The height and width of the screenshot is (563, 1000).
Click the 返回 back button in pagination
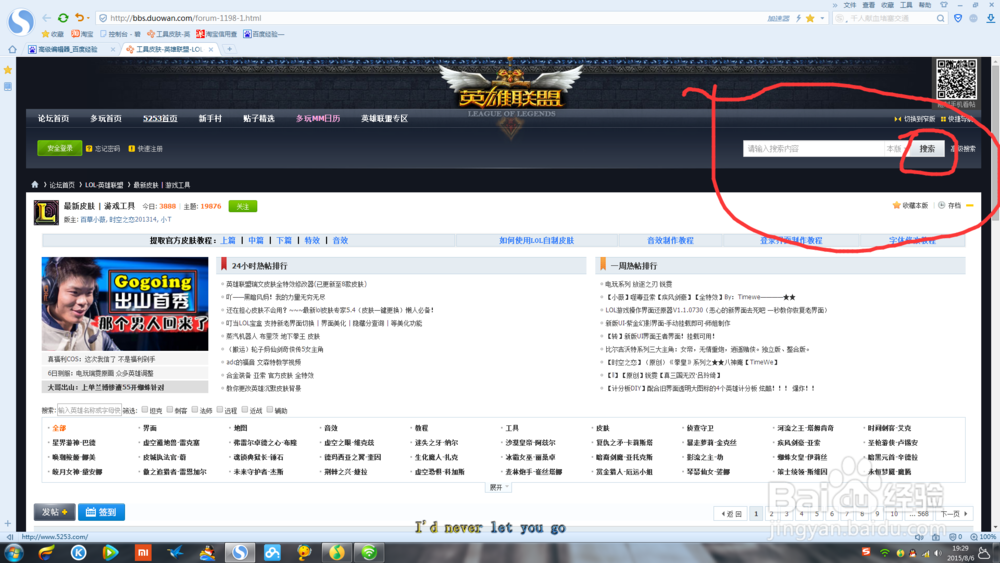(x=732, y=513)
